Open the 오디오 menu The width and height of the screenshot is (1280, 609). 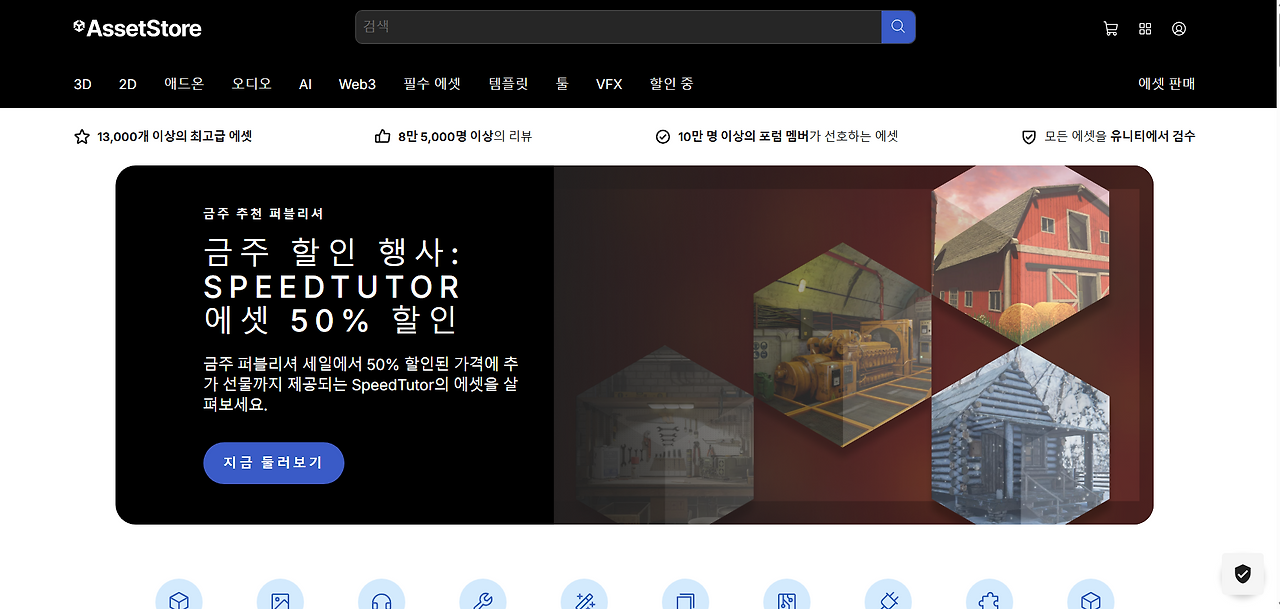pyautogui.click(x=251, y=84)
